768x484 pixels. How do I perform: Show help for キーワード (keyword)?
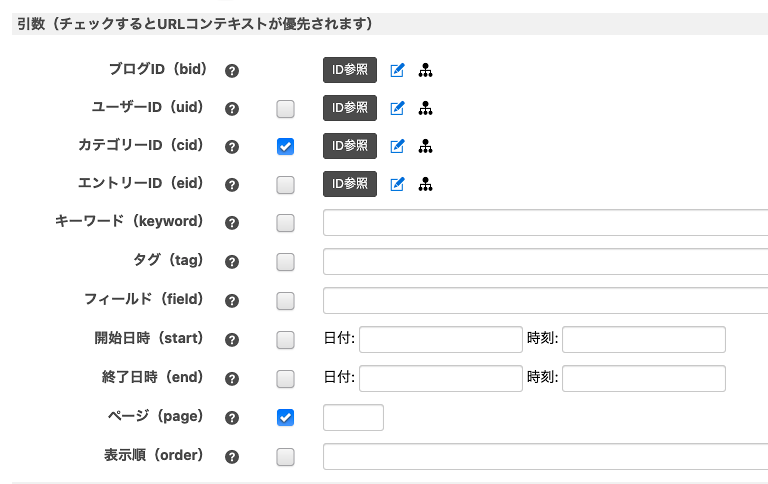232,223
